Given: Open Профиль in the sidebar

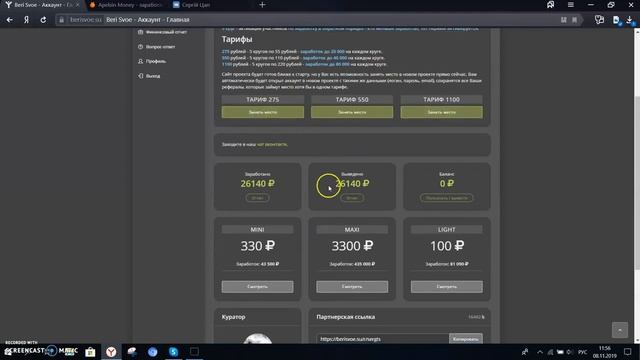Looking at the screenshot, I should [x=152, y=61].
